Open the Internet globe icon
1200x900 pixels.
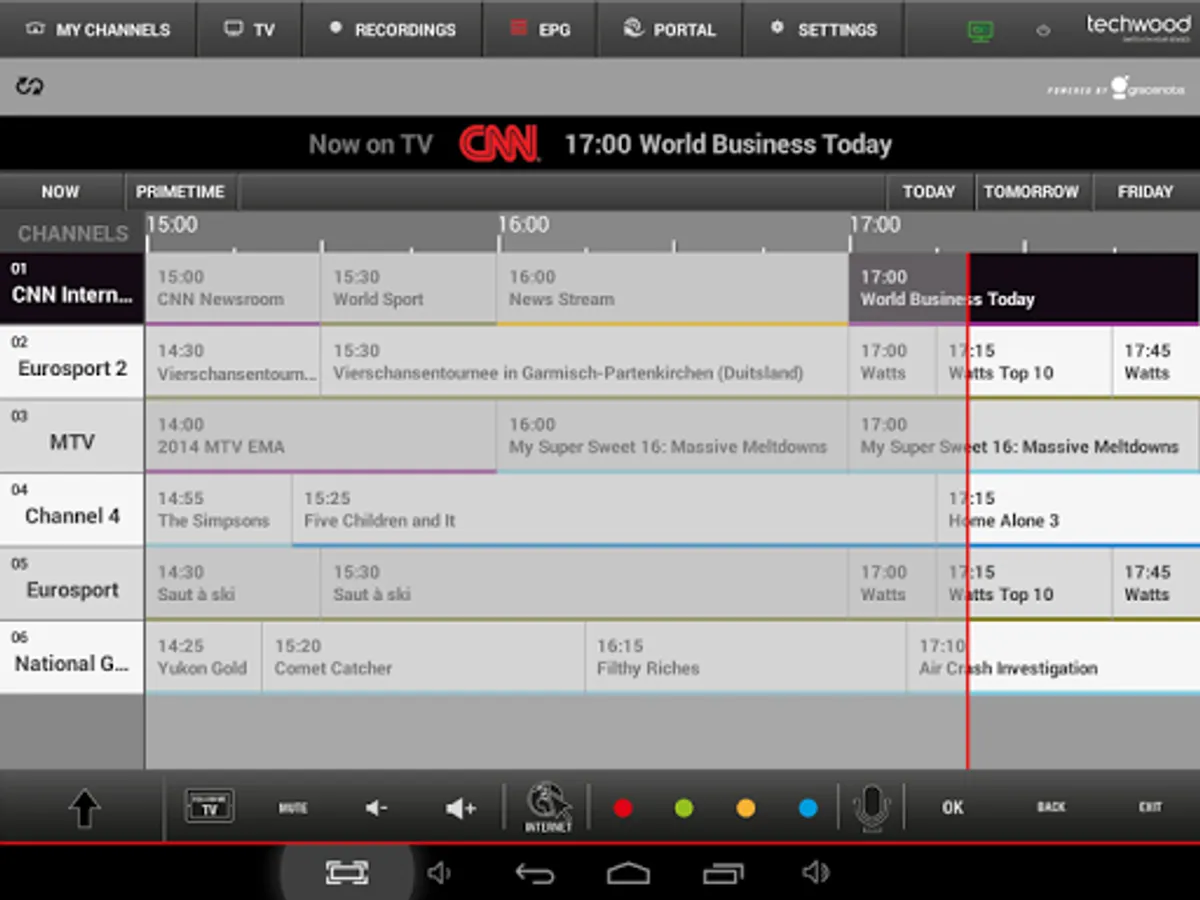tap(549, 808)
